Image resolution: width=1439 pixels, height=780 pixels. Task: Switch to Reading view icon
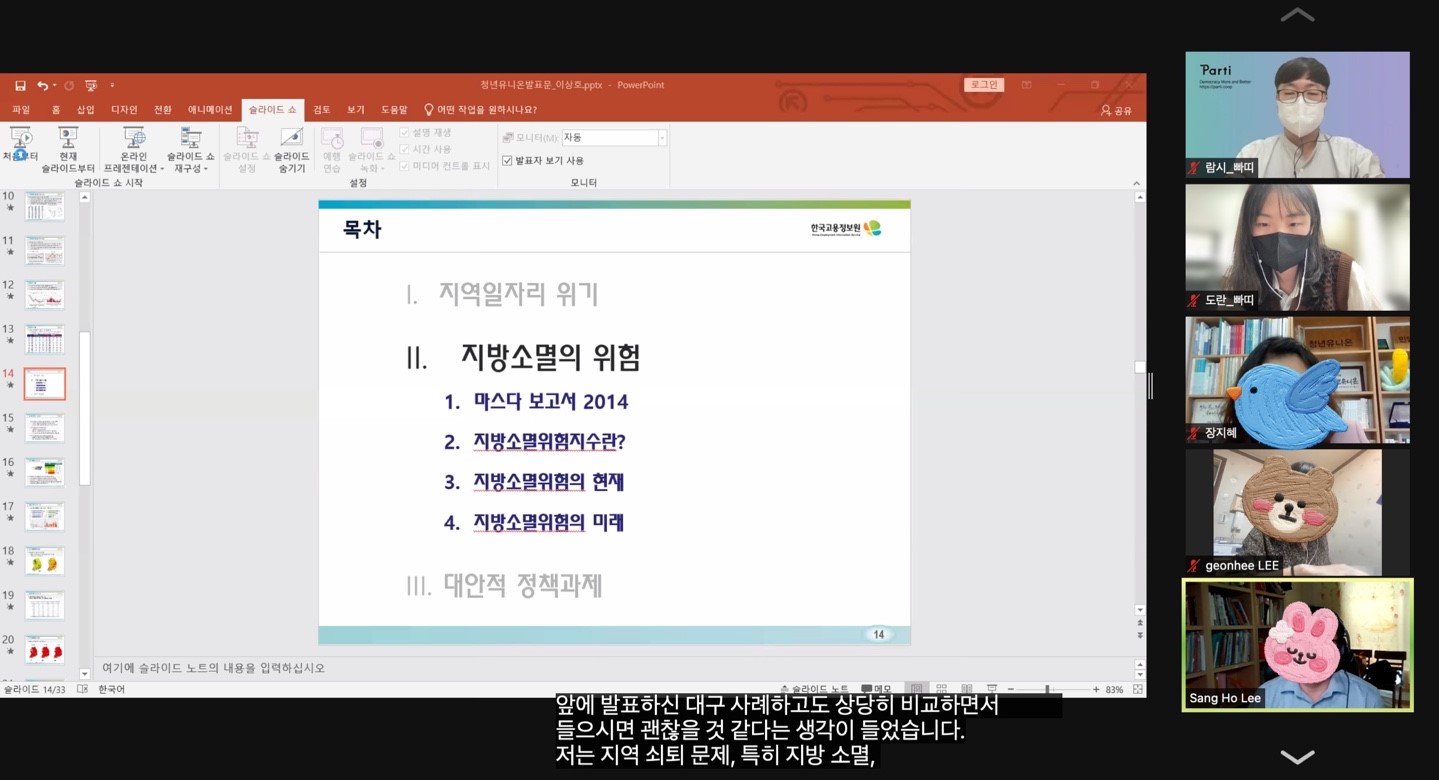(966, 689)
